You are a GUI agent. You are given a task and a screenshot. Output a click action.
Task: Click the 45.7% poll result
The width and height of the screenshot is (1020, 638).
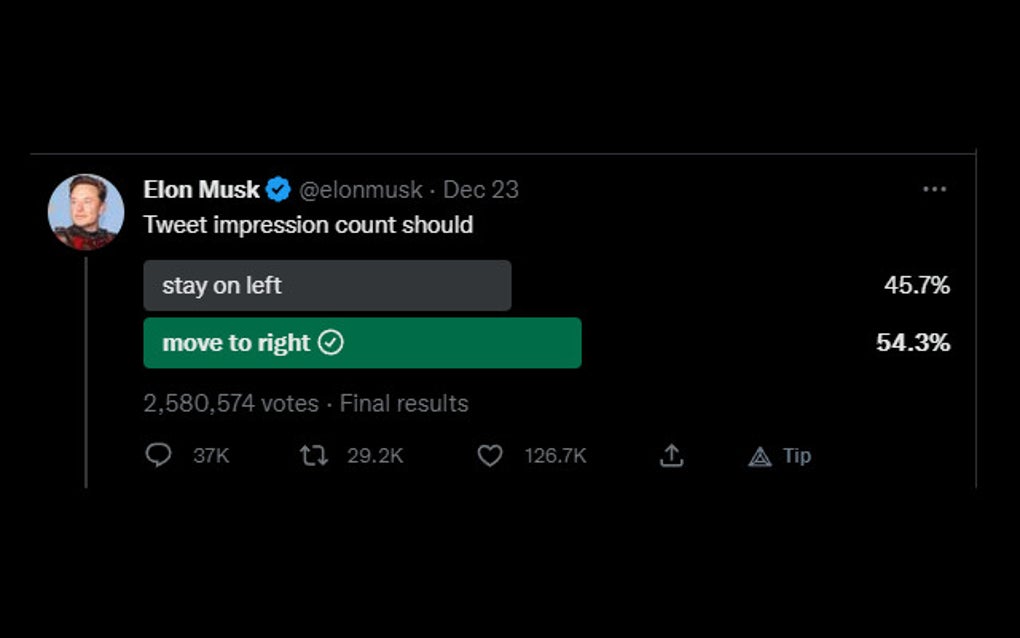click(916, 286)
